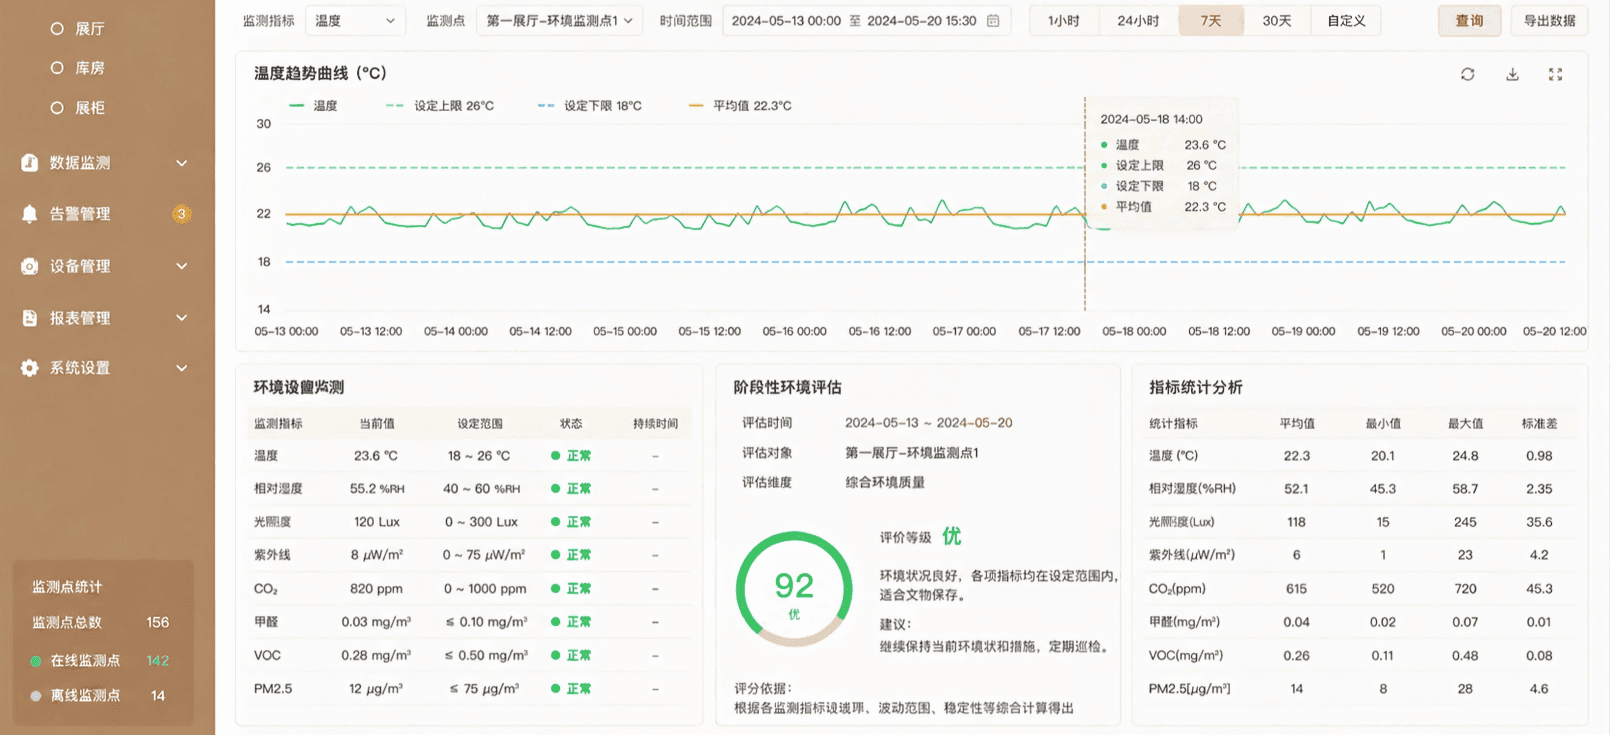This screenshot has height=735, width=1610.
Task: Refresh the temperature trend chart
Action: point(1467,74)
